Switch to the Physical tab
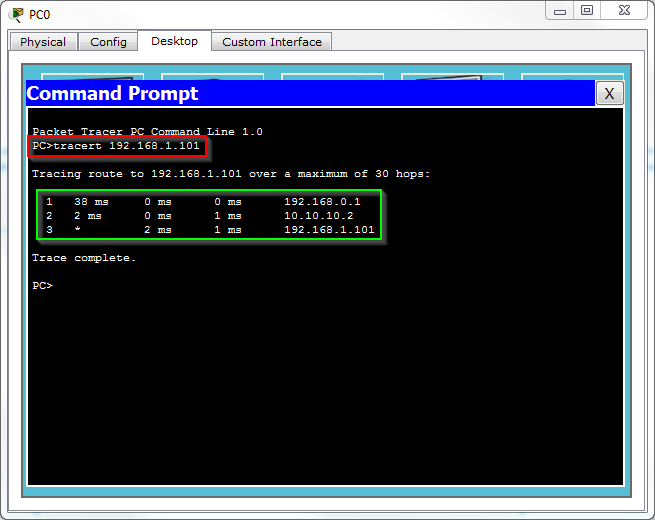655x520 pixels. point(43,42)
